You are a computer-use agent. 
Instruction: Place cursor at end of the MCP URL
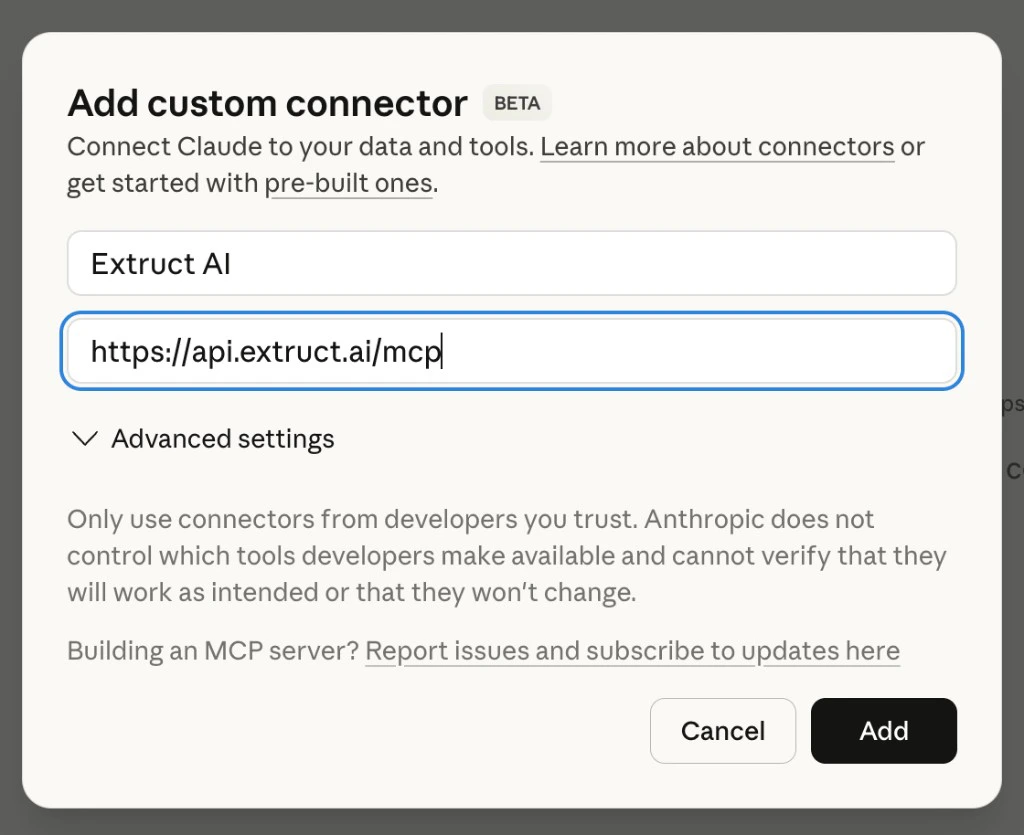pos(443,351)
